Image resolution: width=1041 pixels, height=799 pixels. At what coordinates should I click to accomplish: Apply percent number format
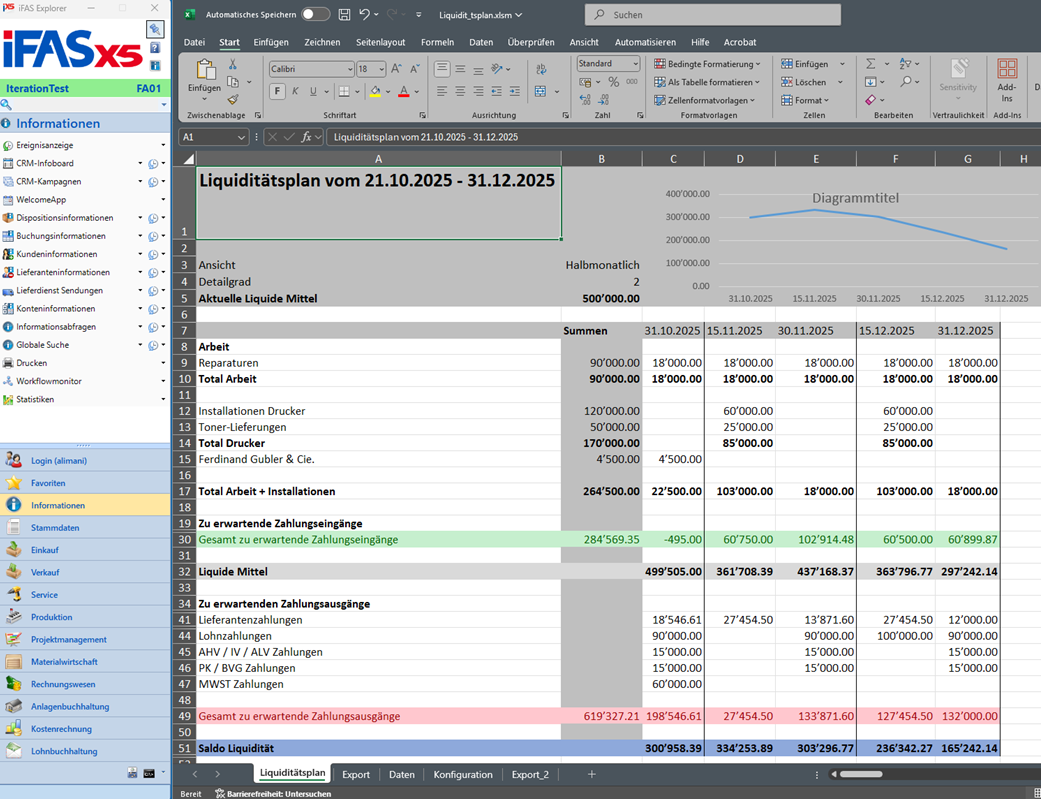point(613,82)
